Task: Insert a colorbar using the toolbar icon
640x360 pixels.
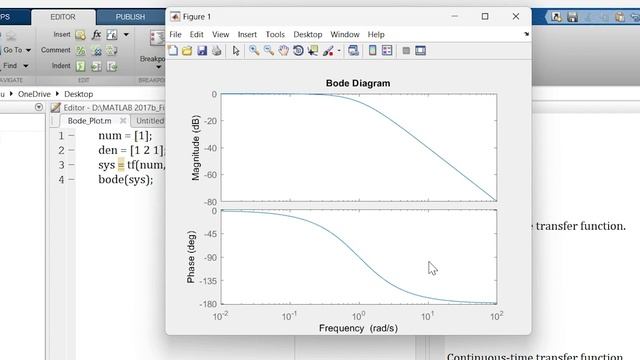Action: point(372,51)
